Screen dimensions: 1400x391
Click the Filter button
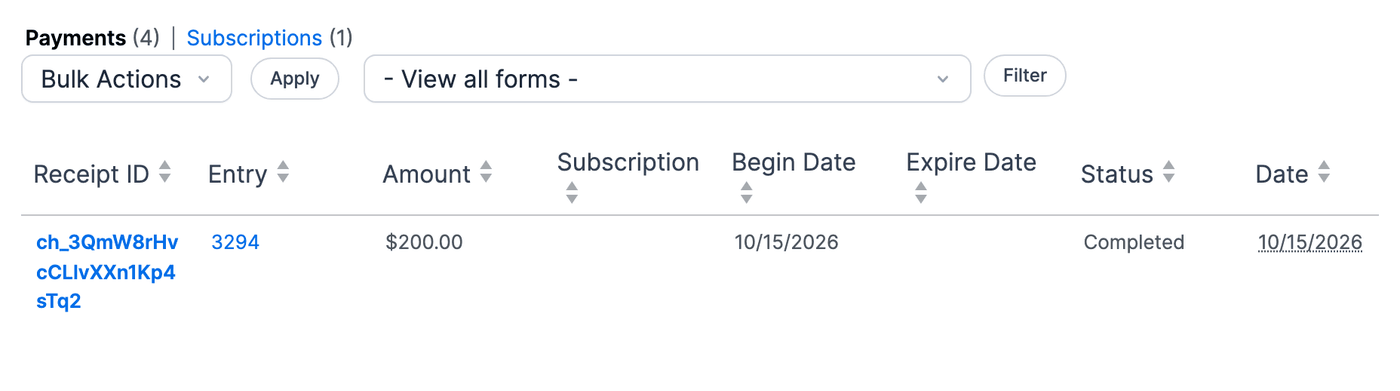tap(1025, 76)
